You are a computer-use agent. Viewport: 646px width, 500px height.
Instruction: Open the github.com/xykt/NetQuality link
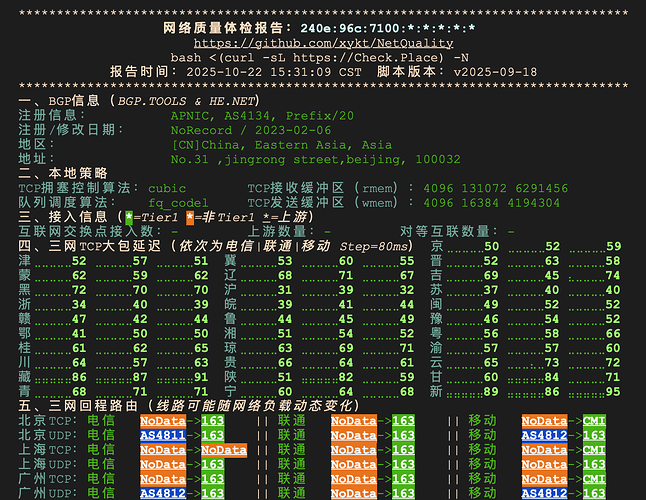tap(323, 43)
